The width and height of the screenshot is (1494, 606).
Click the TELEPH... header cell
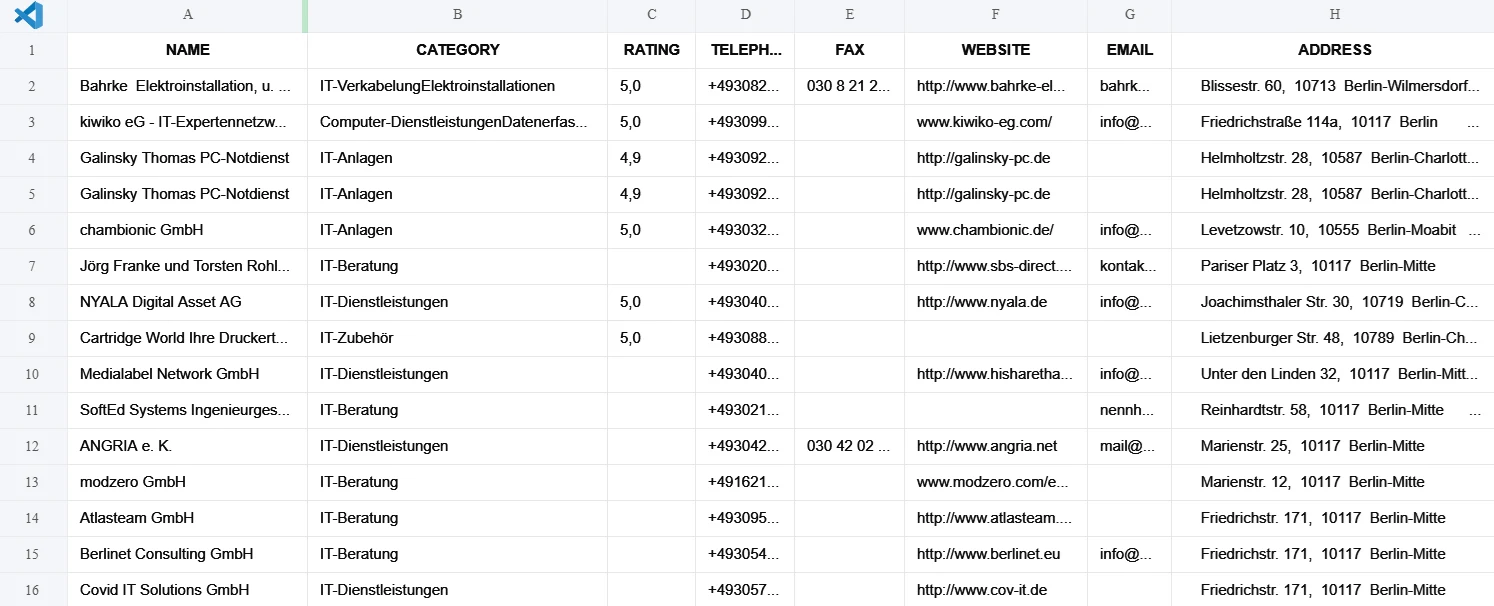point(746,50)
